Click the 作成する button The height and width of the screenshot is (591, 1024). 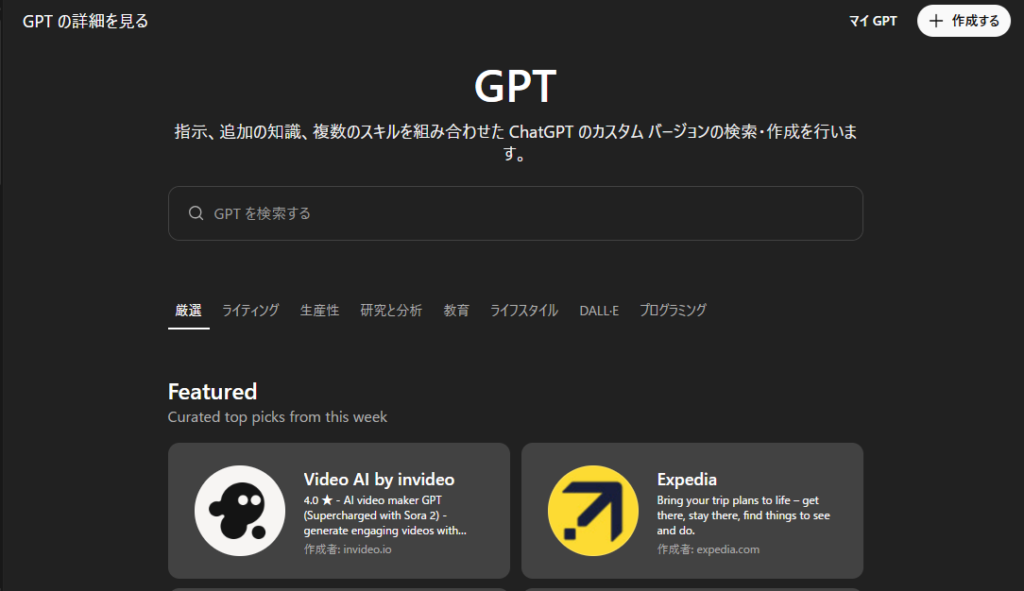963,20
